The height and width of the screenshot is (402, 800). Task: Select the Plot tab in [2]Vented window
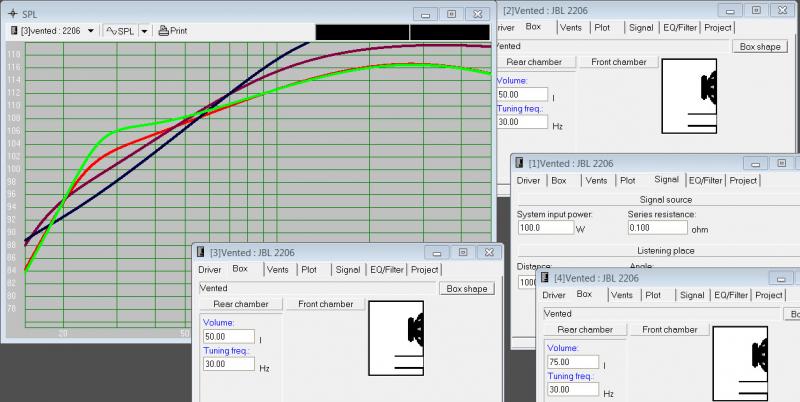point(604,27)
